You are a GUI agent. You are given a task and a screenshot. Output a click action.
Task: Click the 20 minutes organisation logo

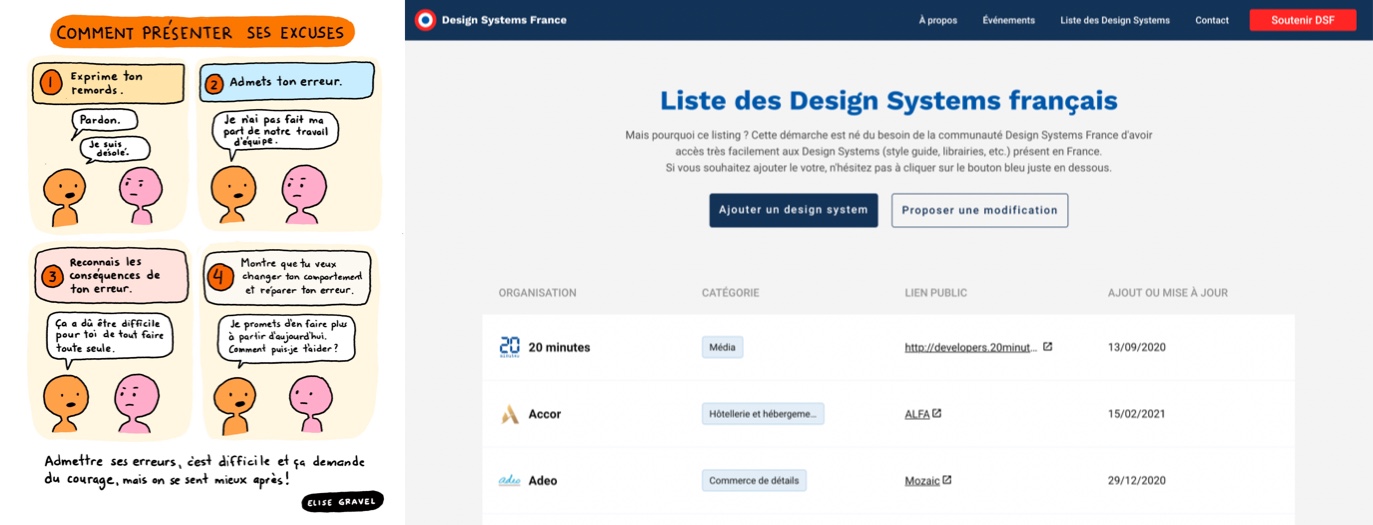point(509,347)
